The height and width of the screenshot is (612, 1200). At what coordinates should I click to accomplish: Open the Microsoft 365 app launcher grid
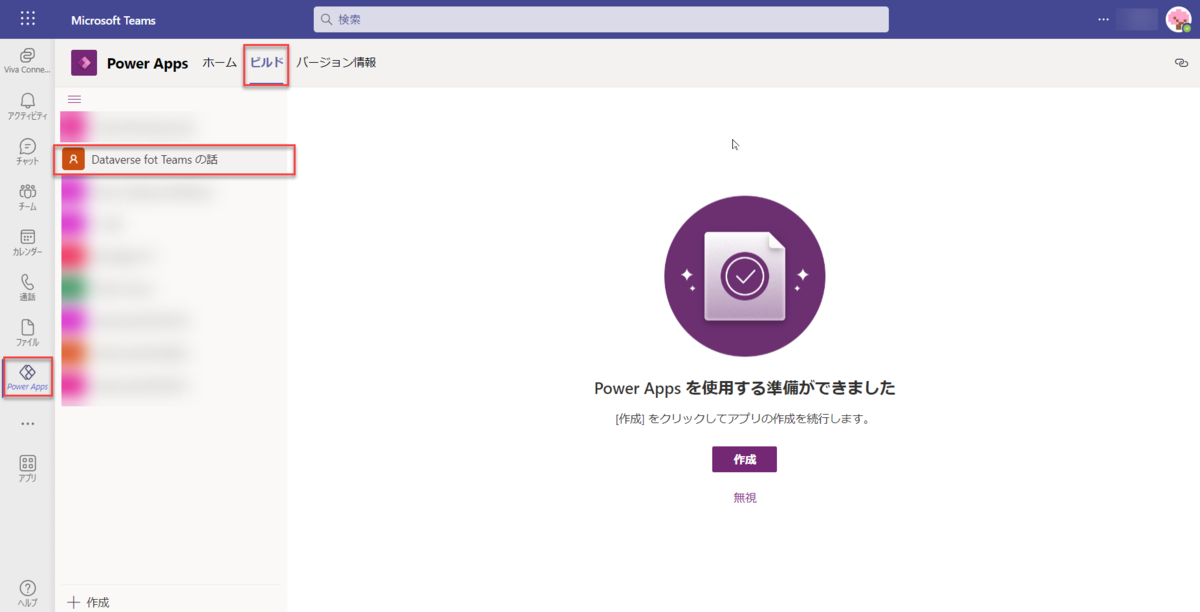27,19
